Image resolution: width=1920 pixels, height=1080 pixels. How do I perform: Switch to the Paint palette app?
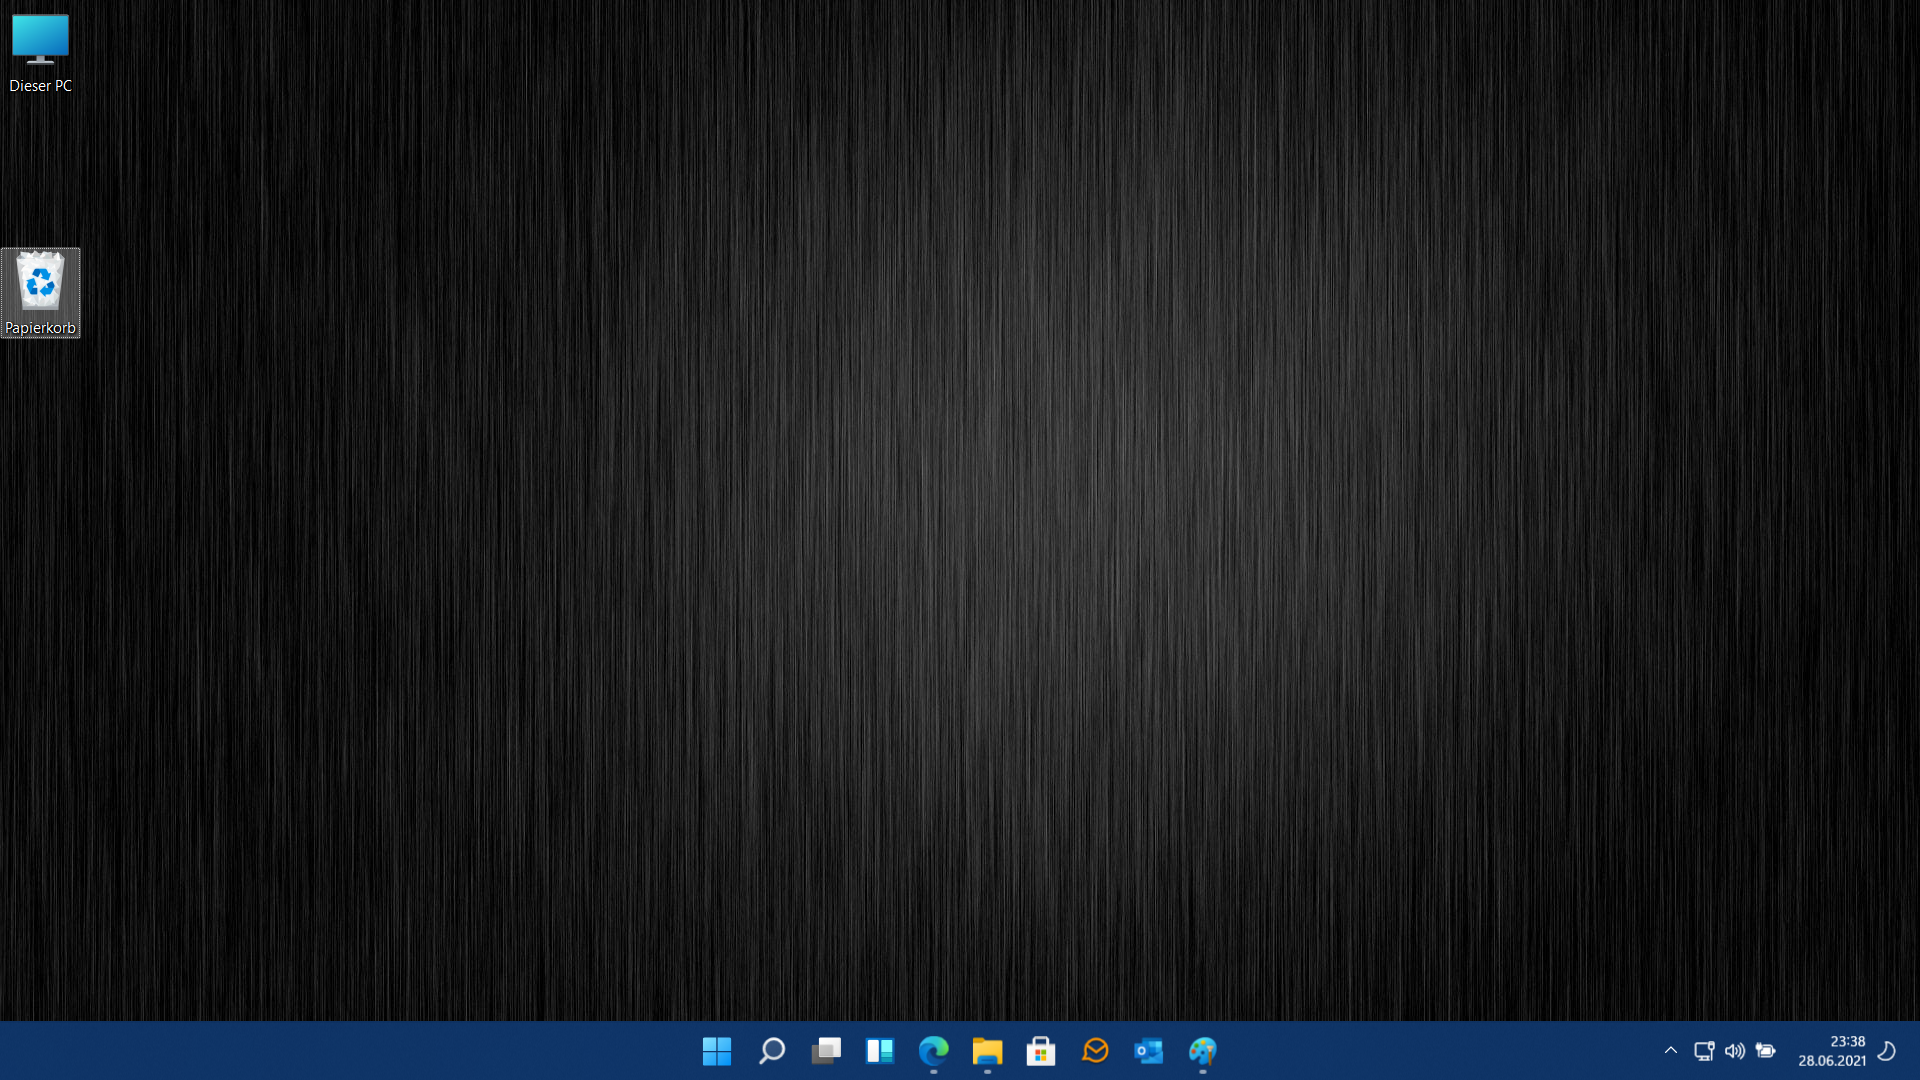click(x=1202, y=1051)
